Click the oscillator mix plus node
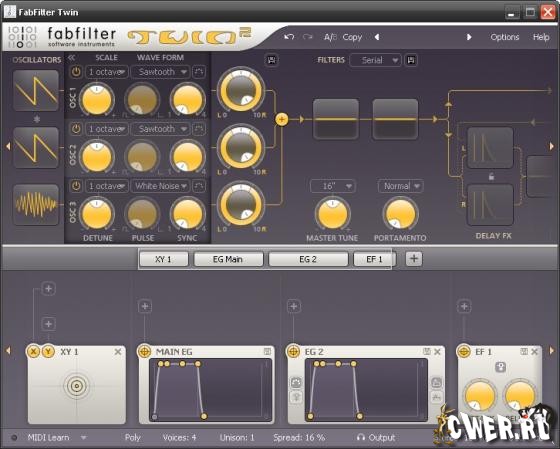The height and width of the screenshot is (449, 560). [282, 119]
